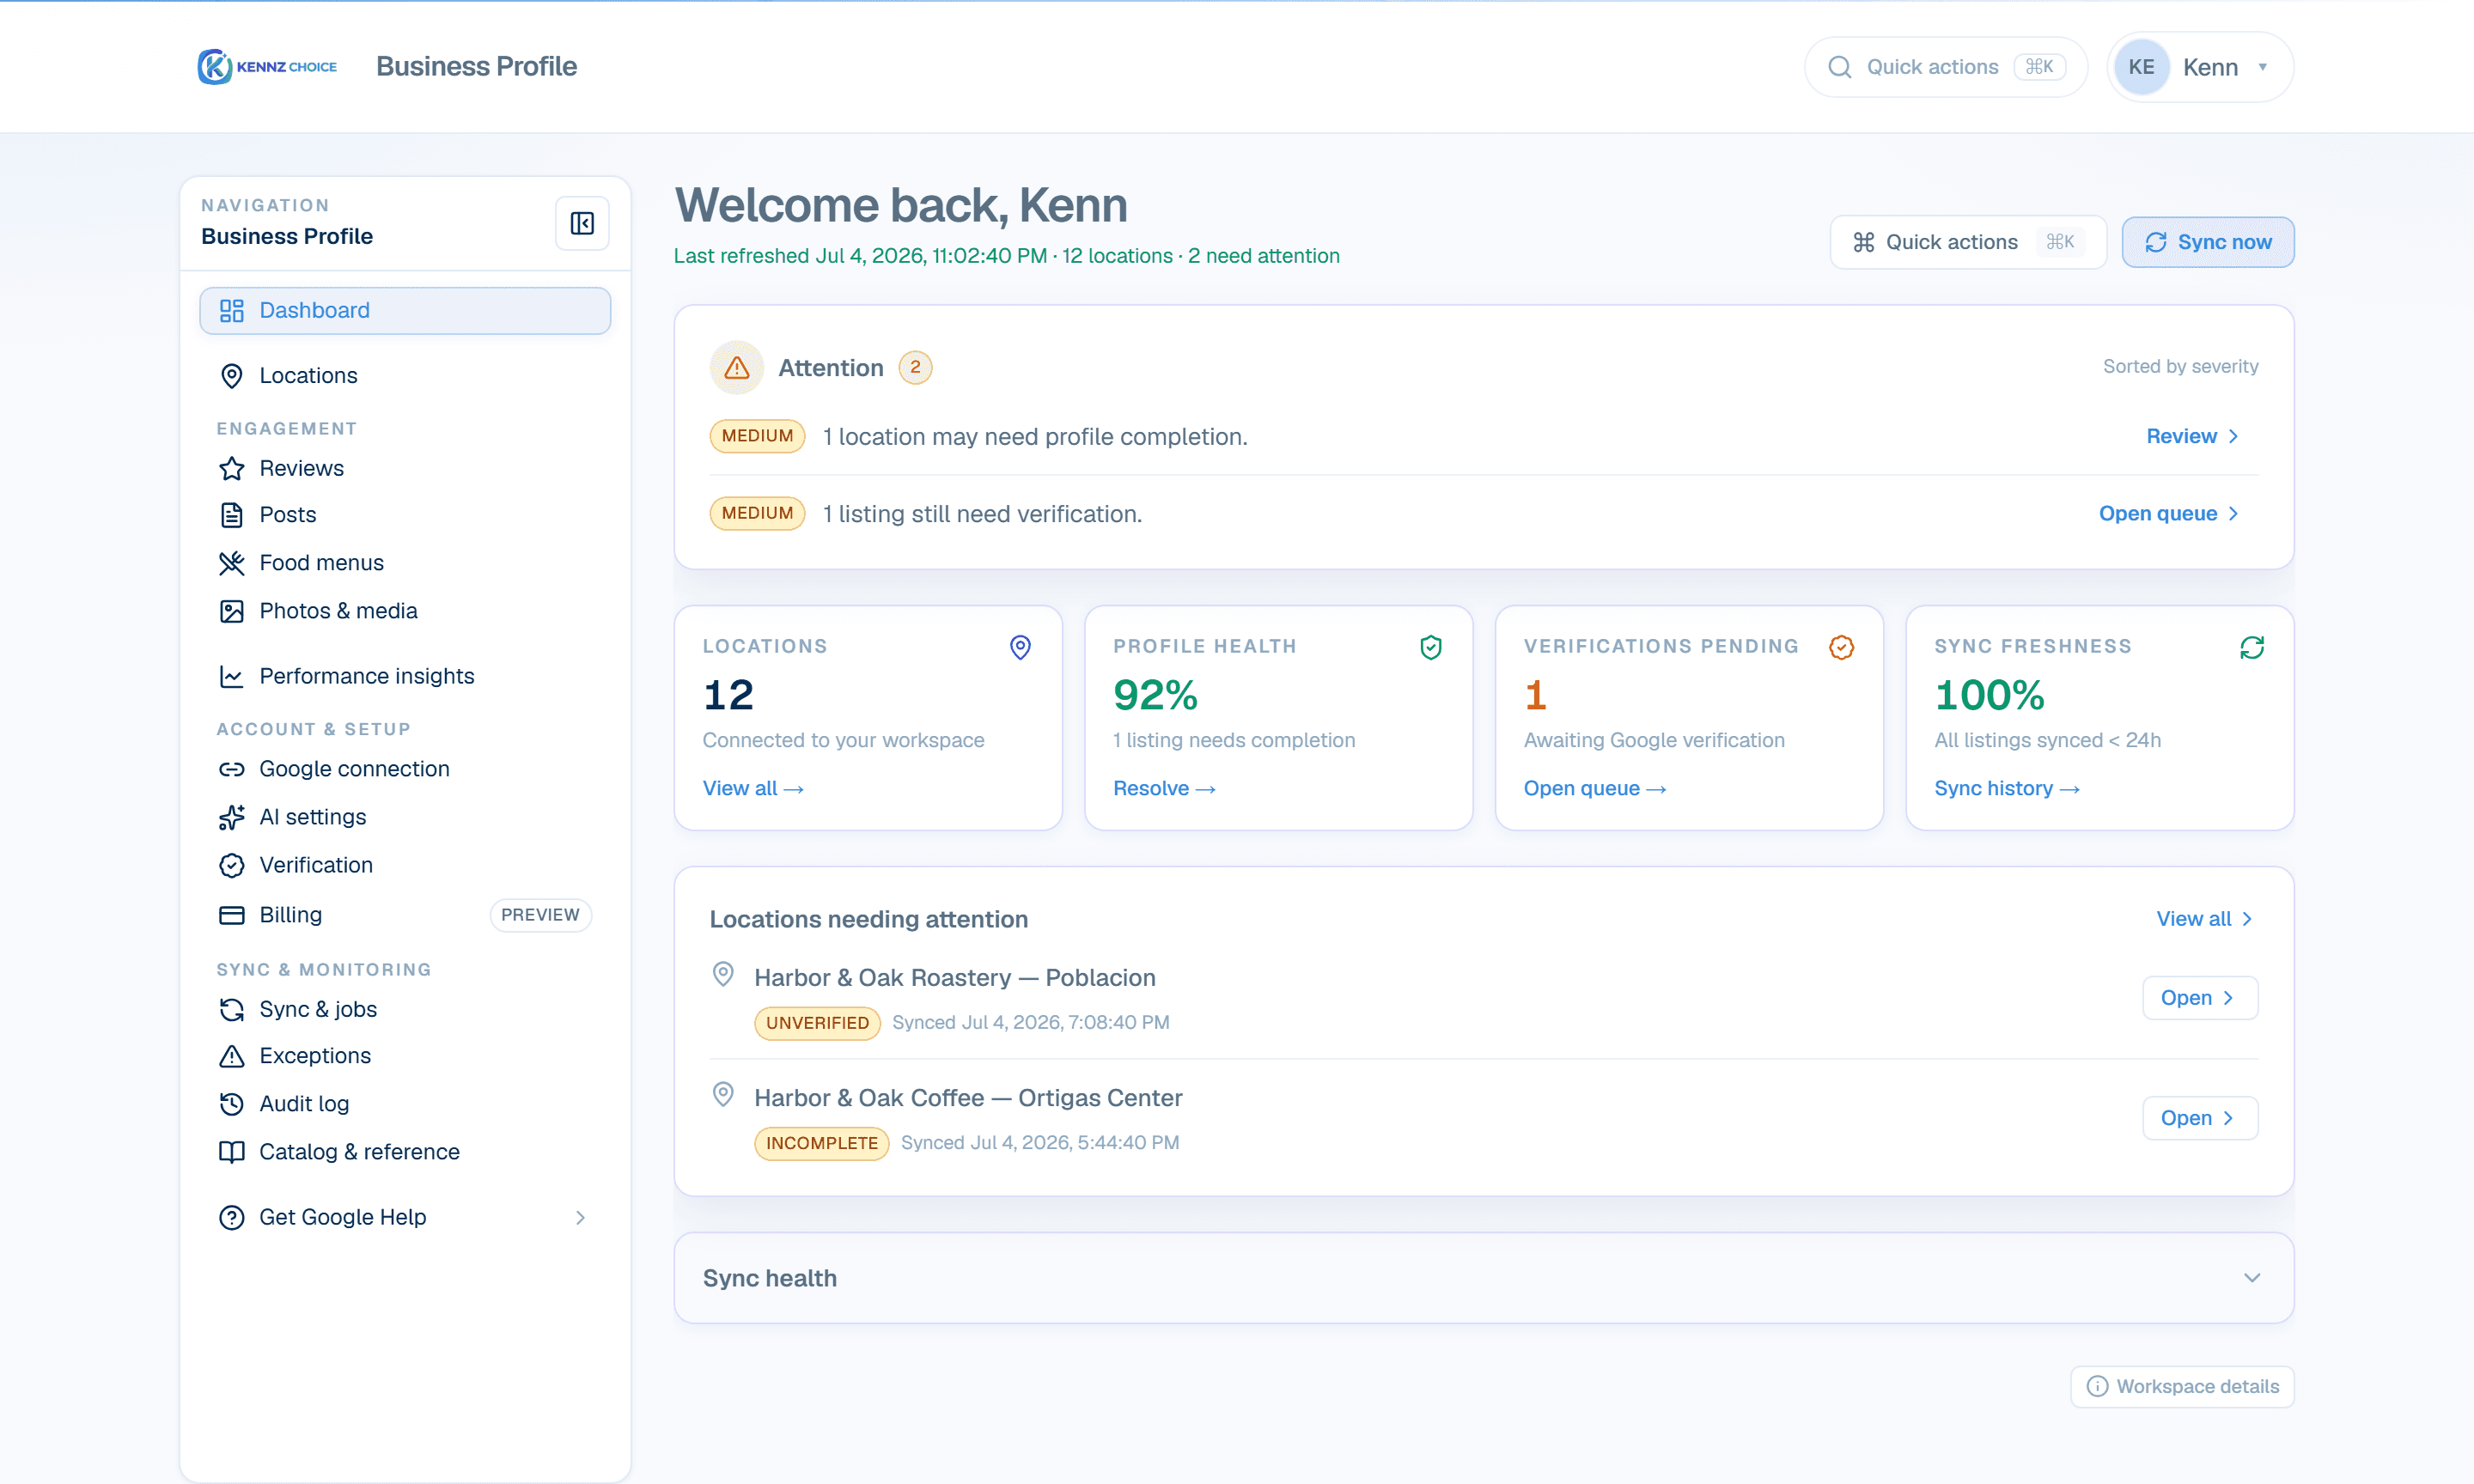
Task: Click the Attention count badge showing 2
Action: point(915,367)
